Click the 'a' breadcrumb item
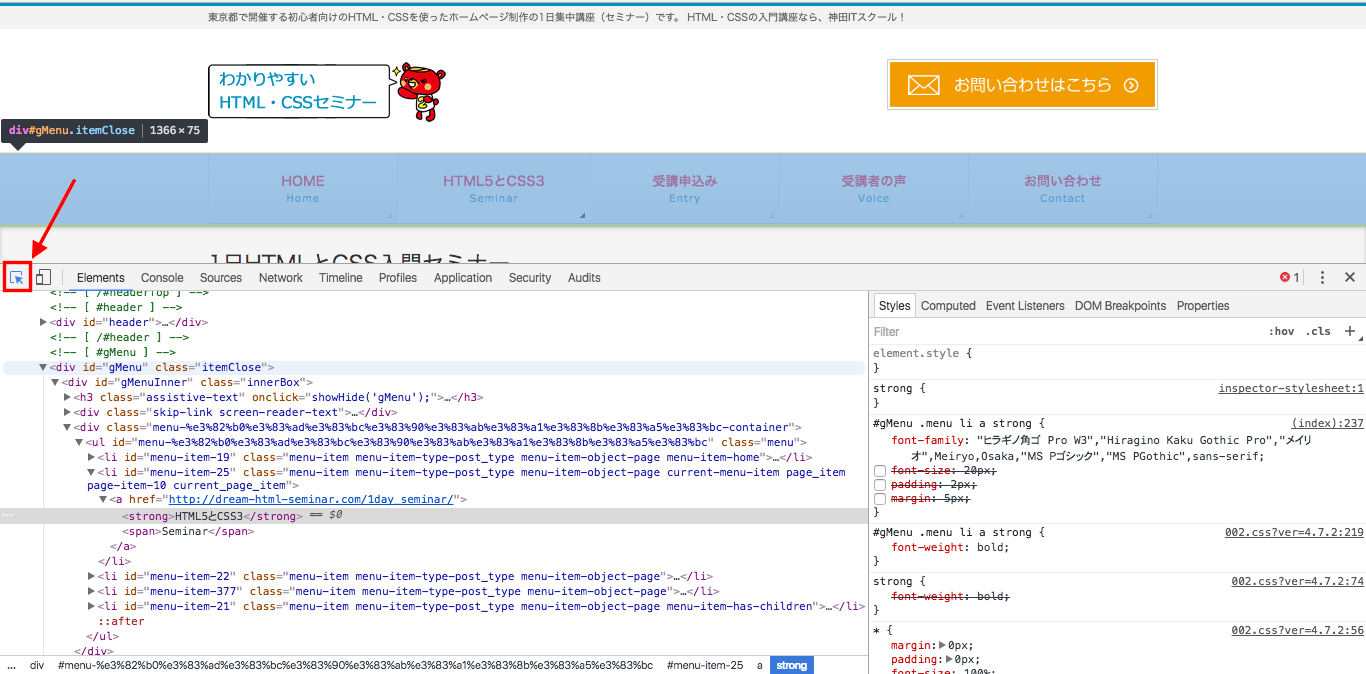This screenshot has width=1366, height=674. point(760,665)
